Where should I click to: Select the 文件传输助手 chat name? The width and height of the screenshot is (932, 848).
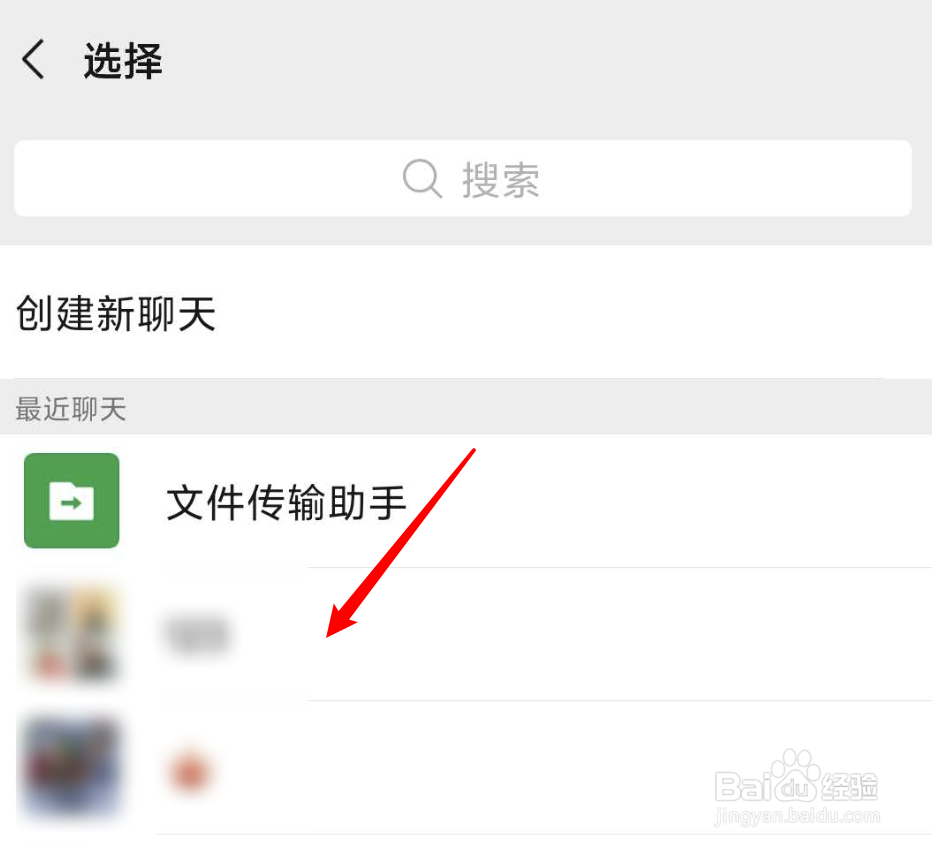coord(286,503)
